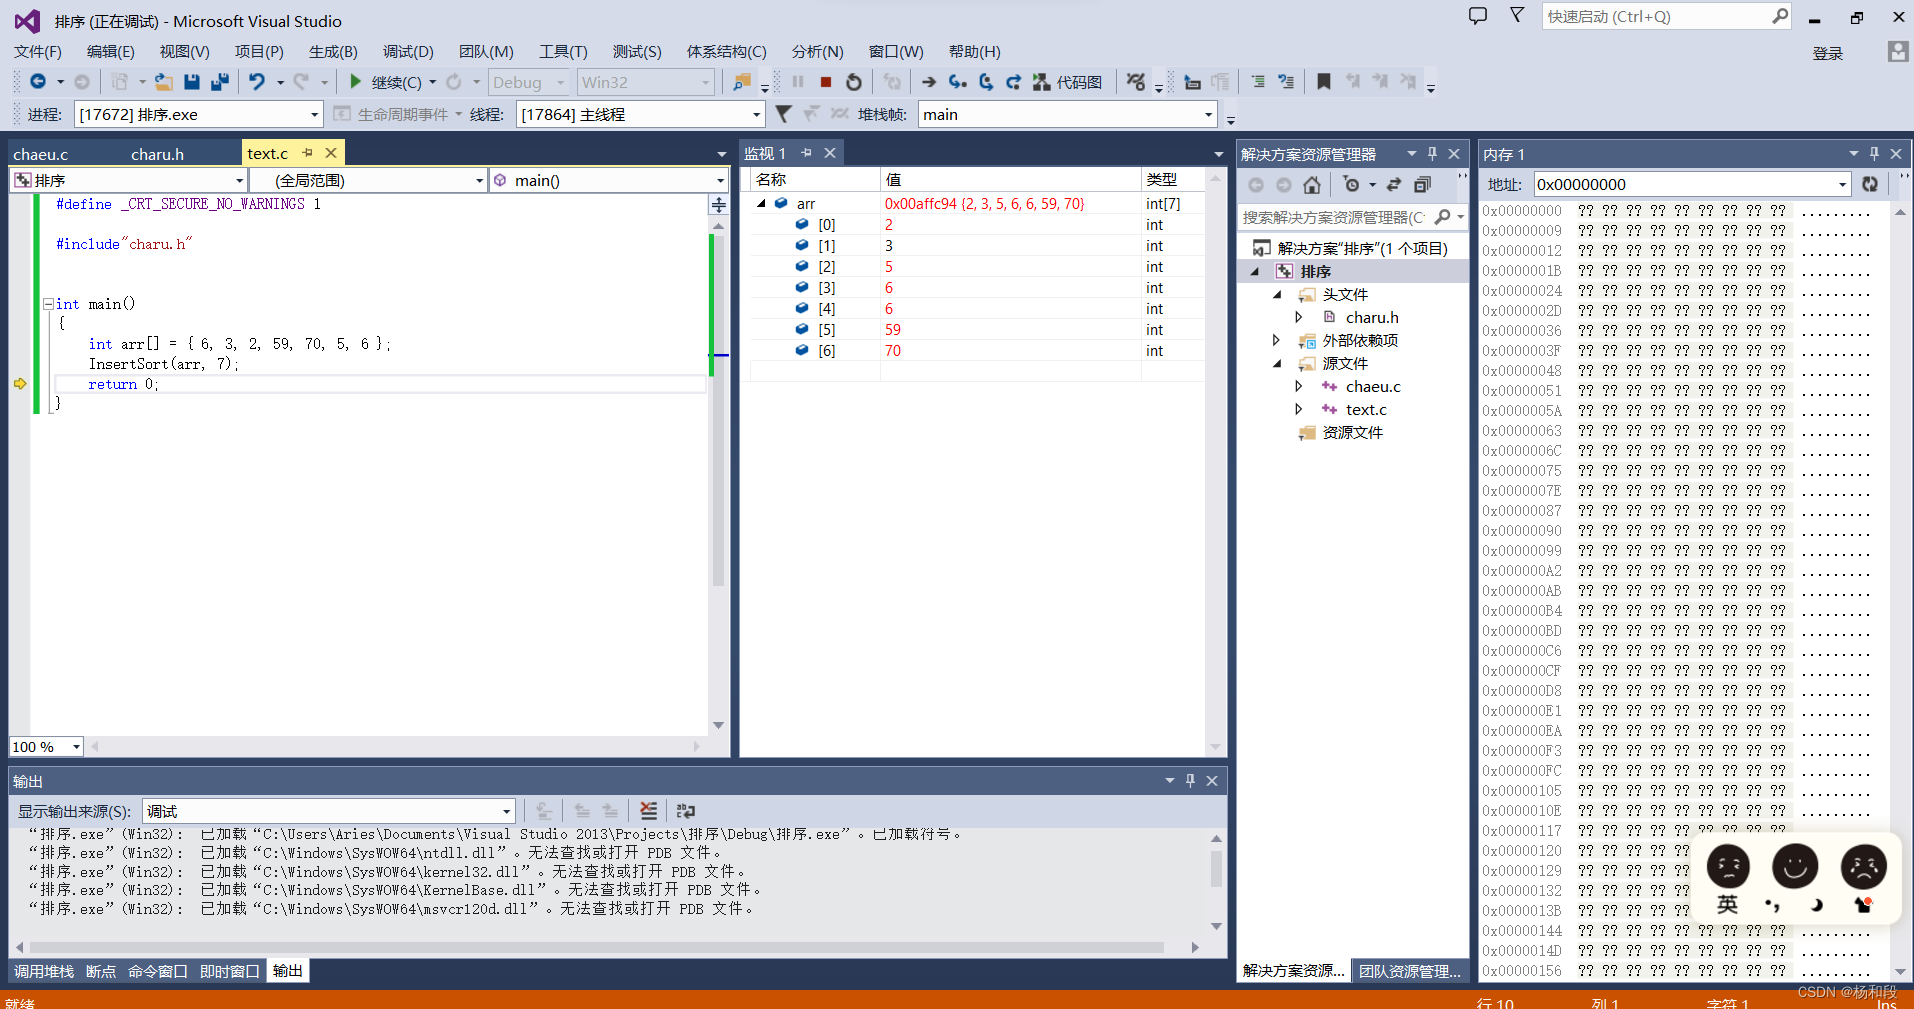The width and height of the screenshot is (1914, 1009).
Task: Switch to the charu.h tab
Action: [x=158, y=154]
